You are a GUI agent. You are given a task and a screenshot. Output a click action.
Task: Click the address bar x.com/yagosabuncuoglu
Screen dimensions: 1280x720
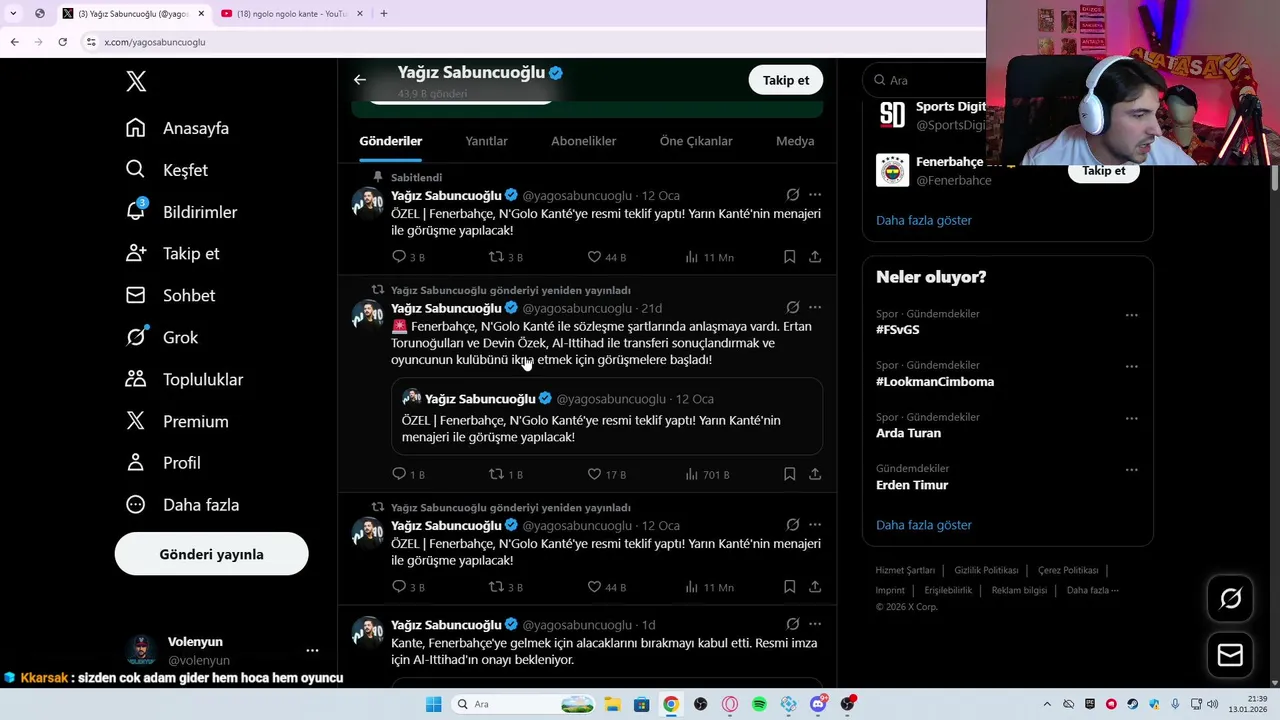pyautogui.click(x=155, y=42)
